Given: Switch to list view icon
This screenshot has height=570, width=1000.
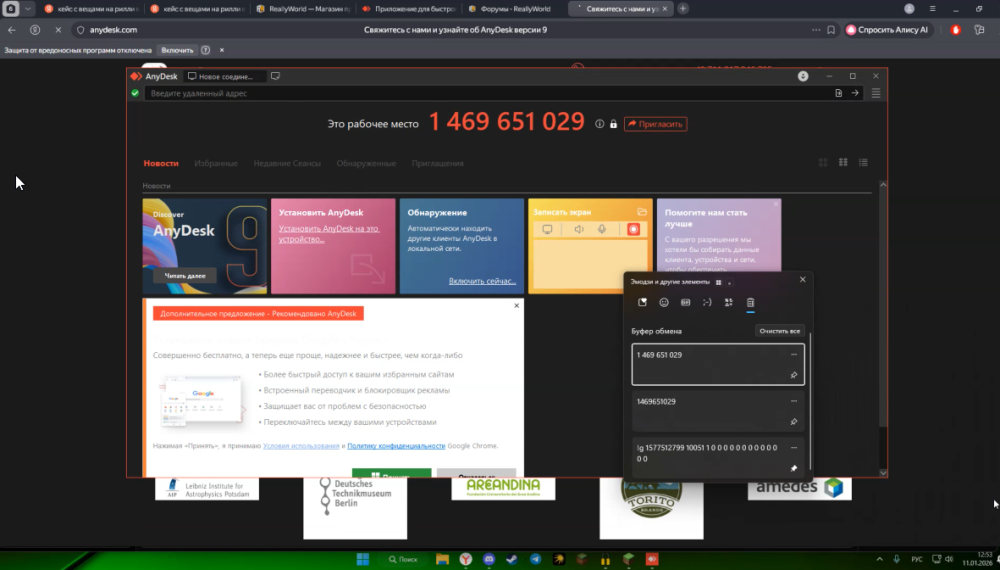Looking at the screenshot, I should click(x=863, y=163).
